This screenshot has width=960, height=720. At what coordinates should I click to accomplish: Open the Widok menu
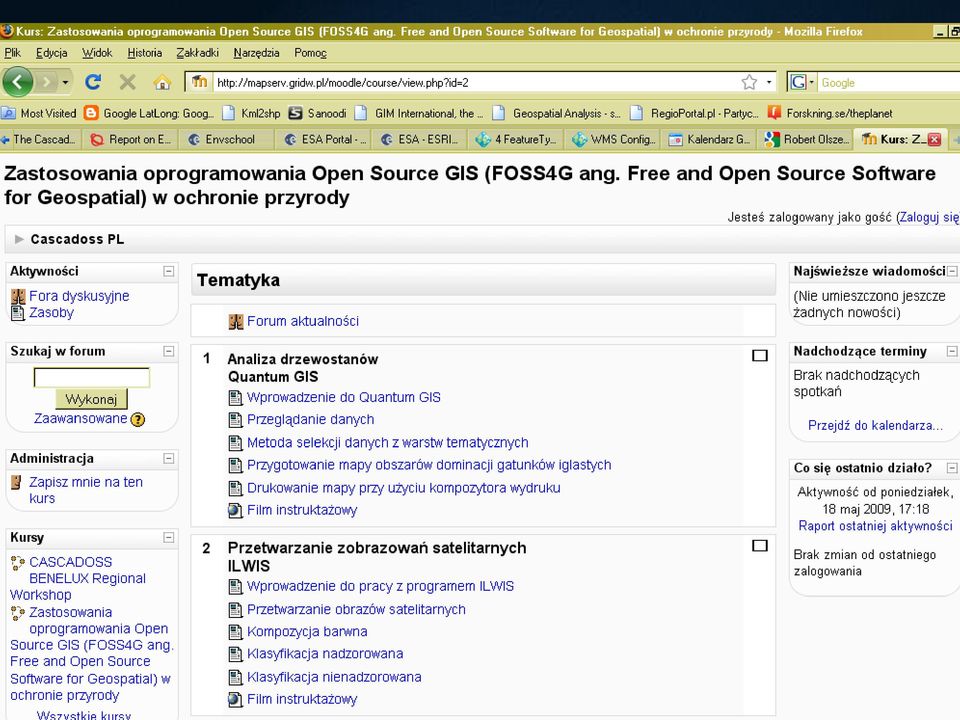point(97,53)
